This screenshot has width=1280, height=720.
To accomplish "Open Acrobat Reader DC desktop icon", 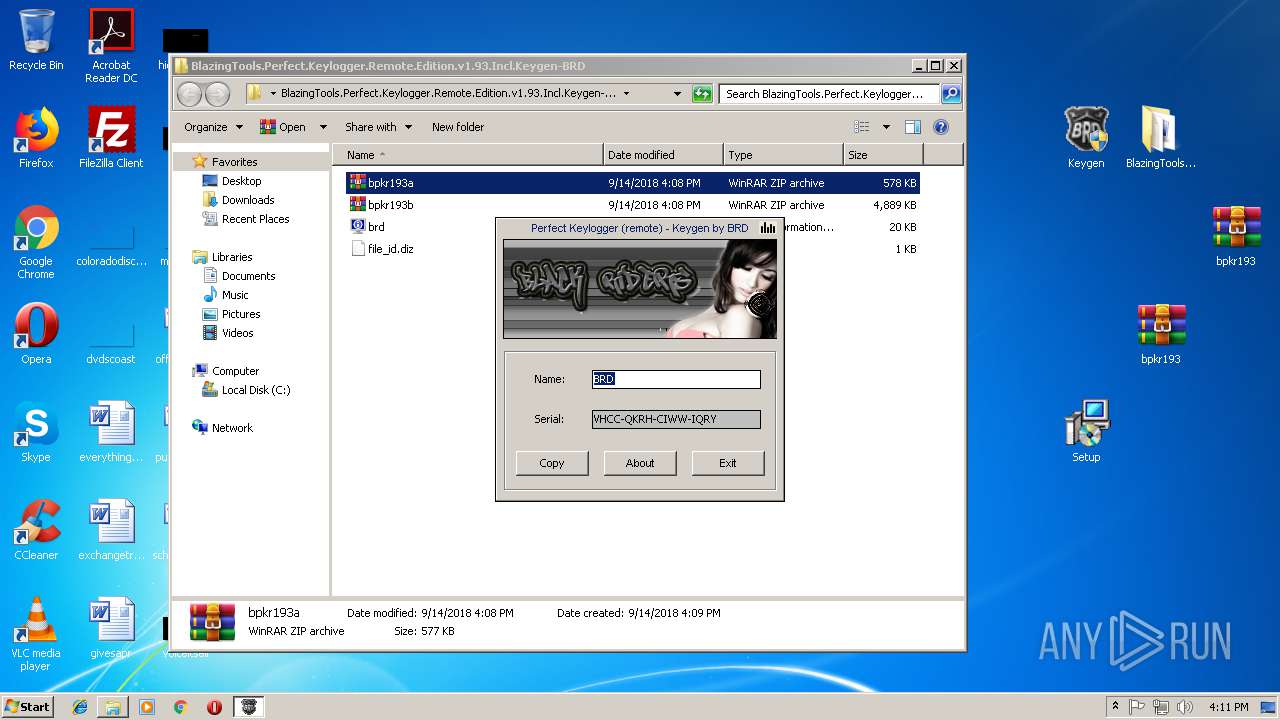I will pyautogui.click(x=111, y=45).
